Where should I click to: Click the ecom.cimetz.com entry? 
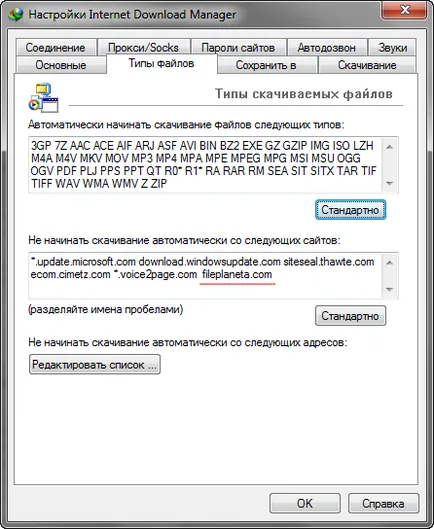click(71, 274)
